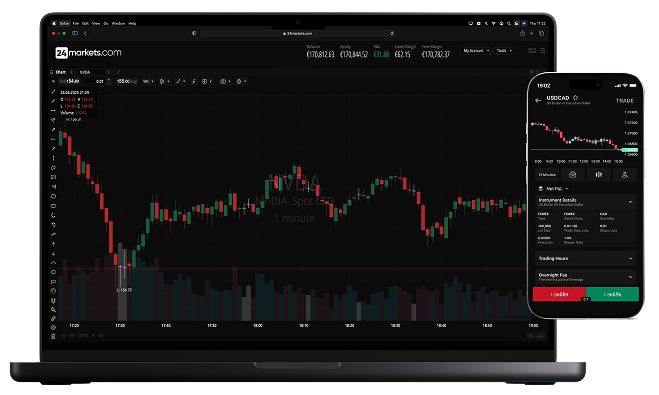
Task: Select the rectangle drawing tool
Action: [x=53, y=206]
